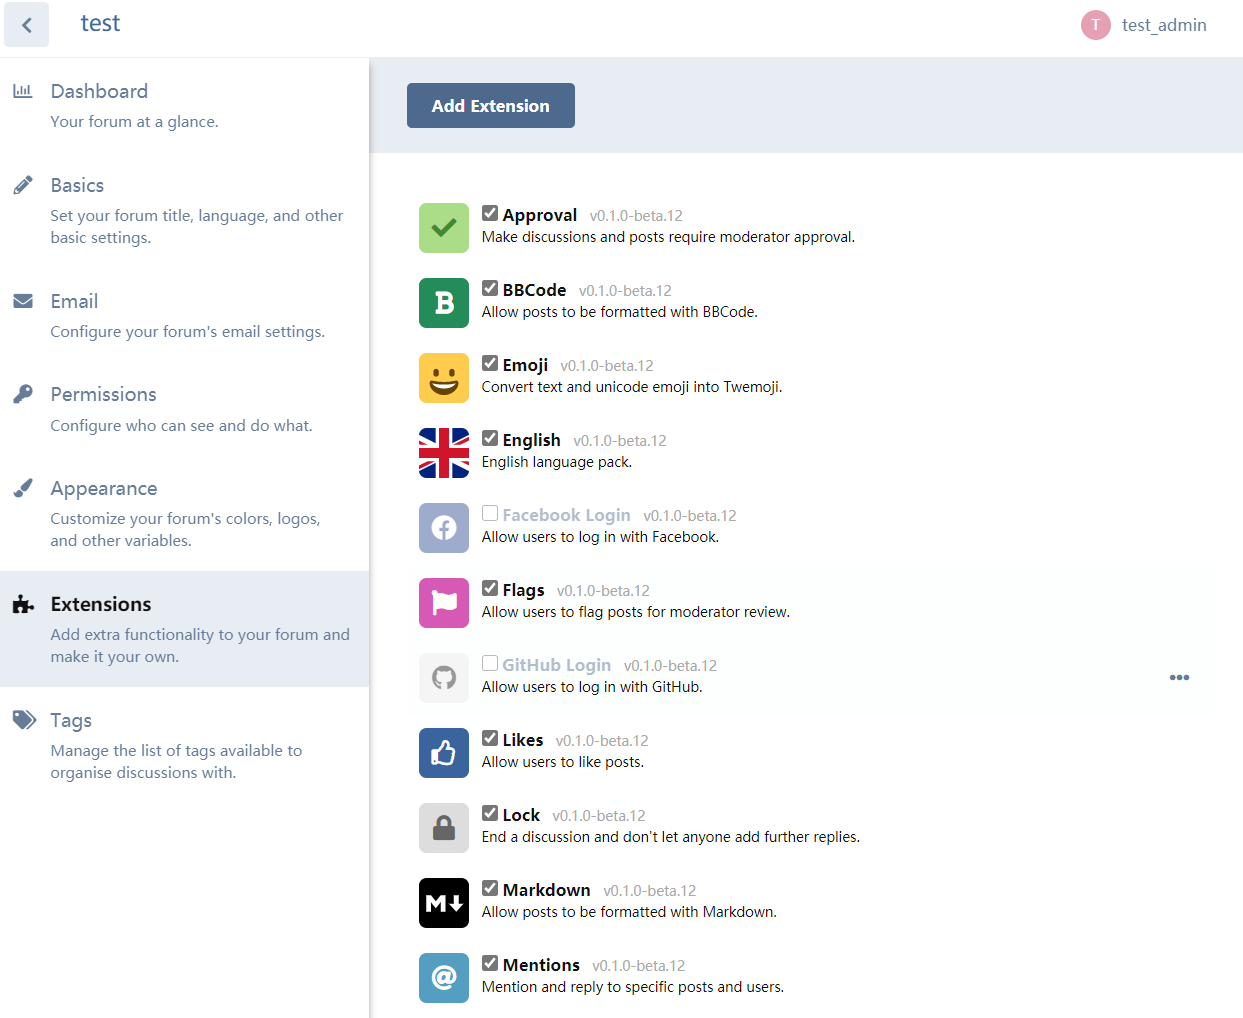Screen dimensions: 1243x1018
Task: Click the BBCode green B icon
Action: [444, 303]
